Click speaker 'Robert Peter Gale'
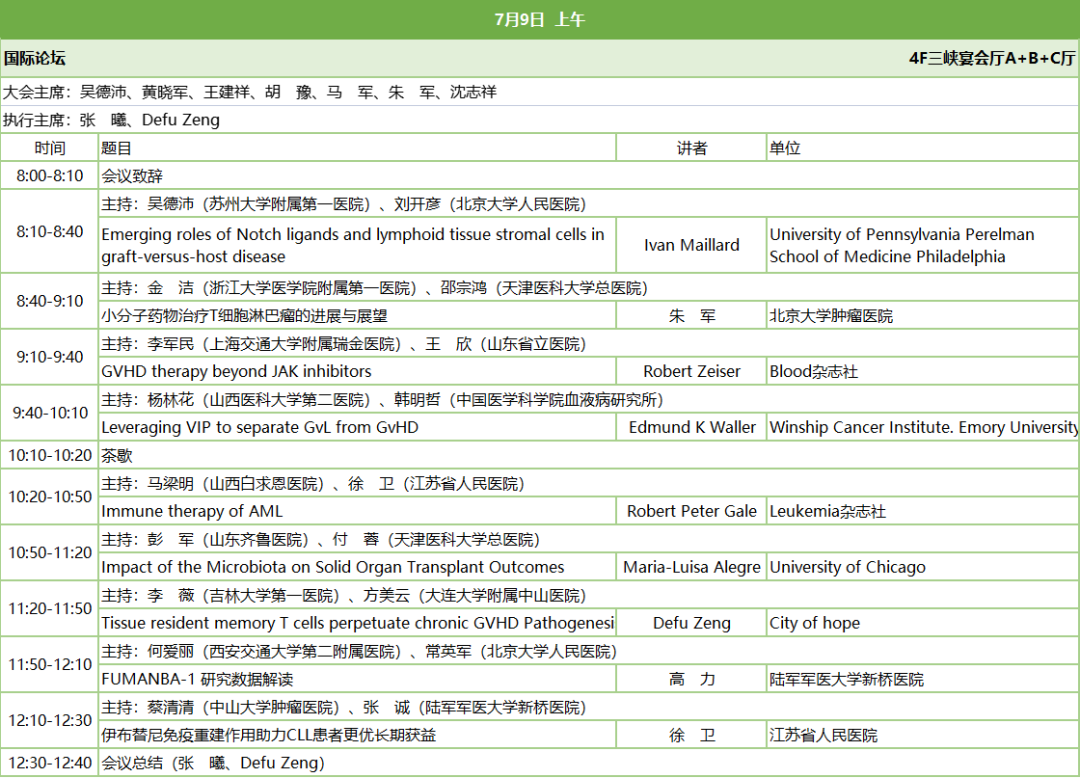Image resolution: width=1080 pixels, height=778 pixels. (x=692, y=511)
